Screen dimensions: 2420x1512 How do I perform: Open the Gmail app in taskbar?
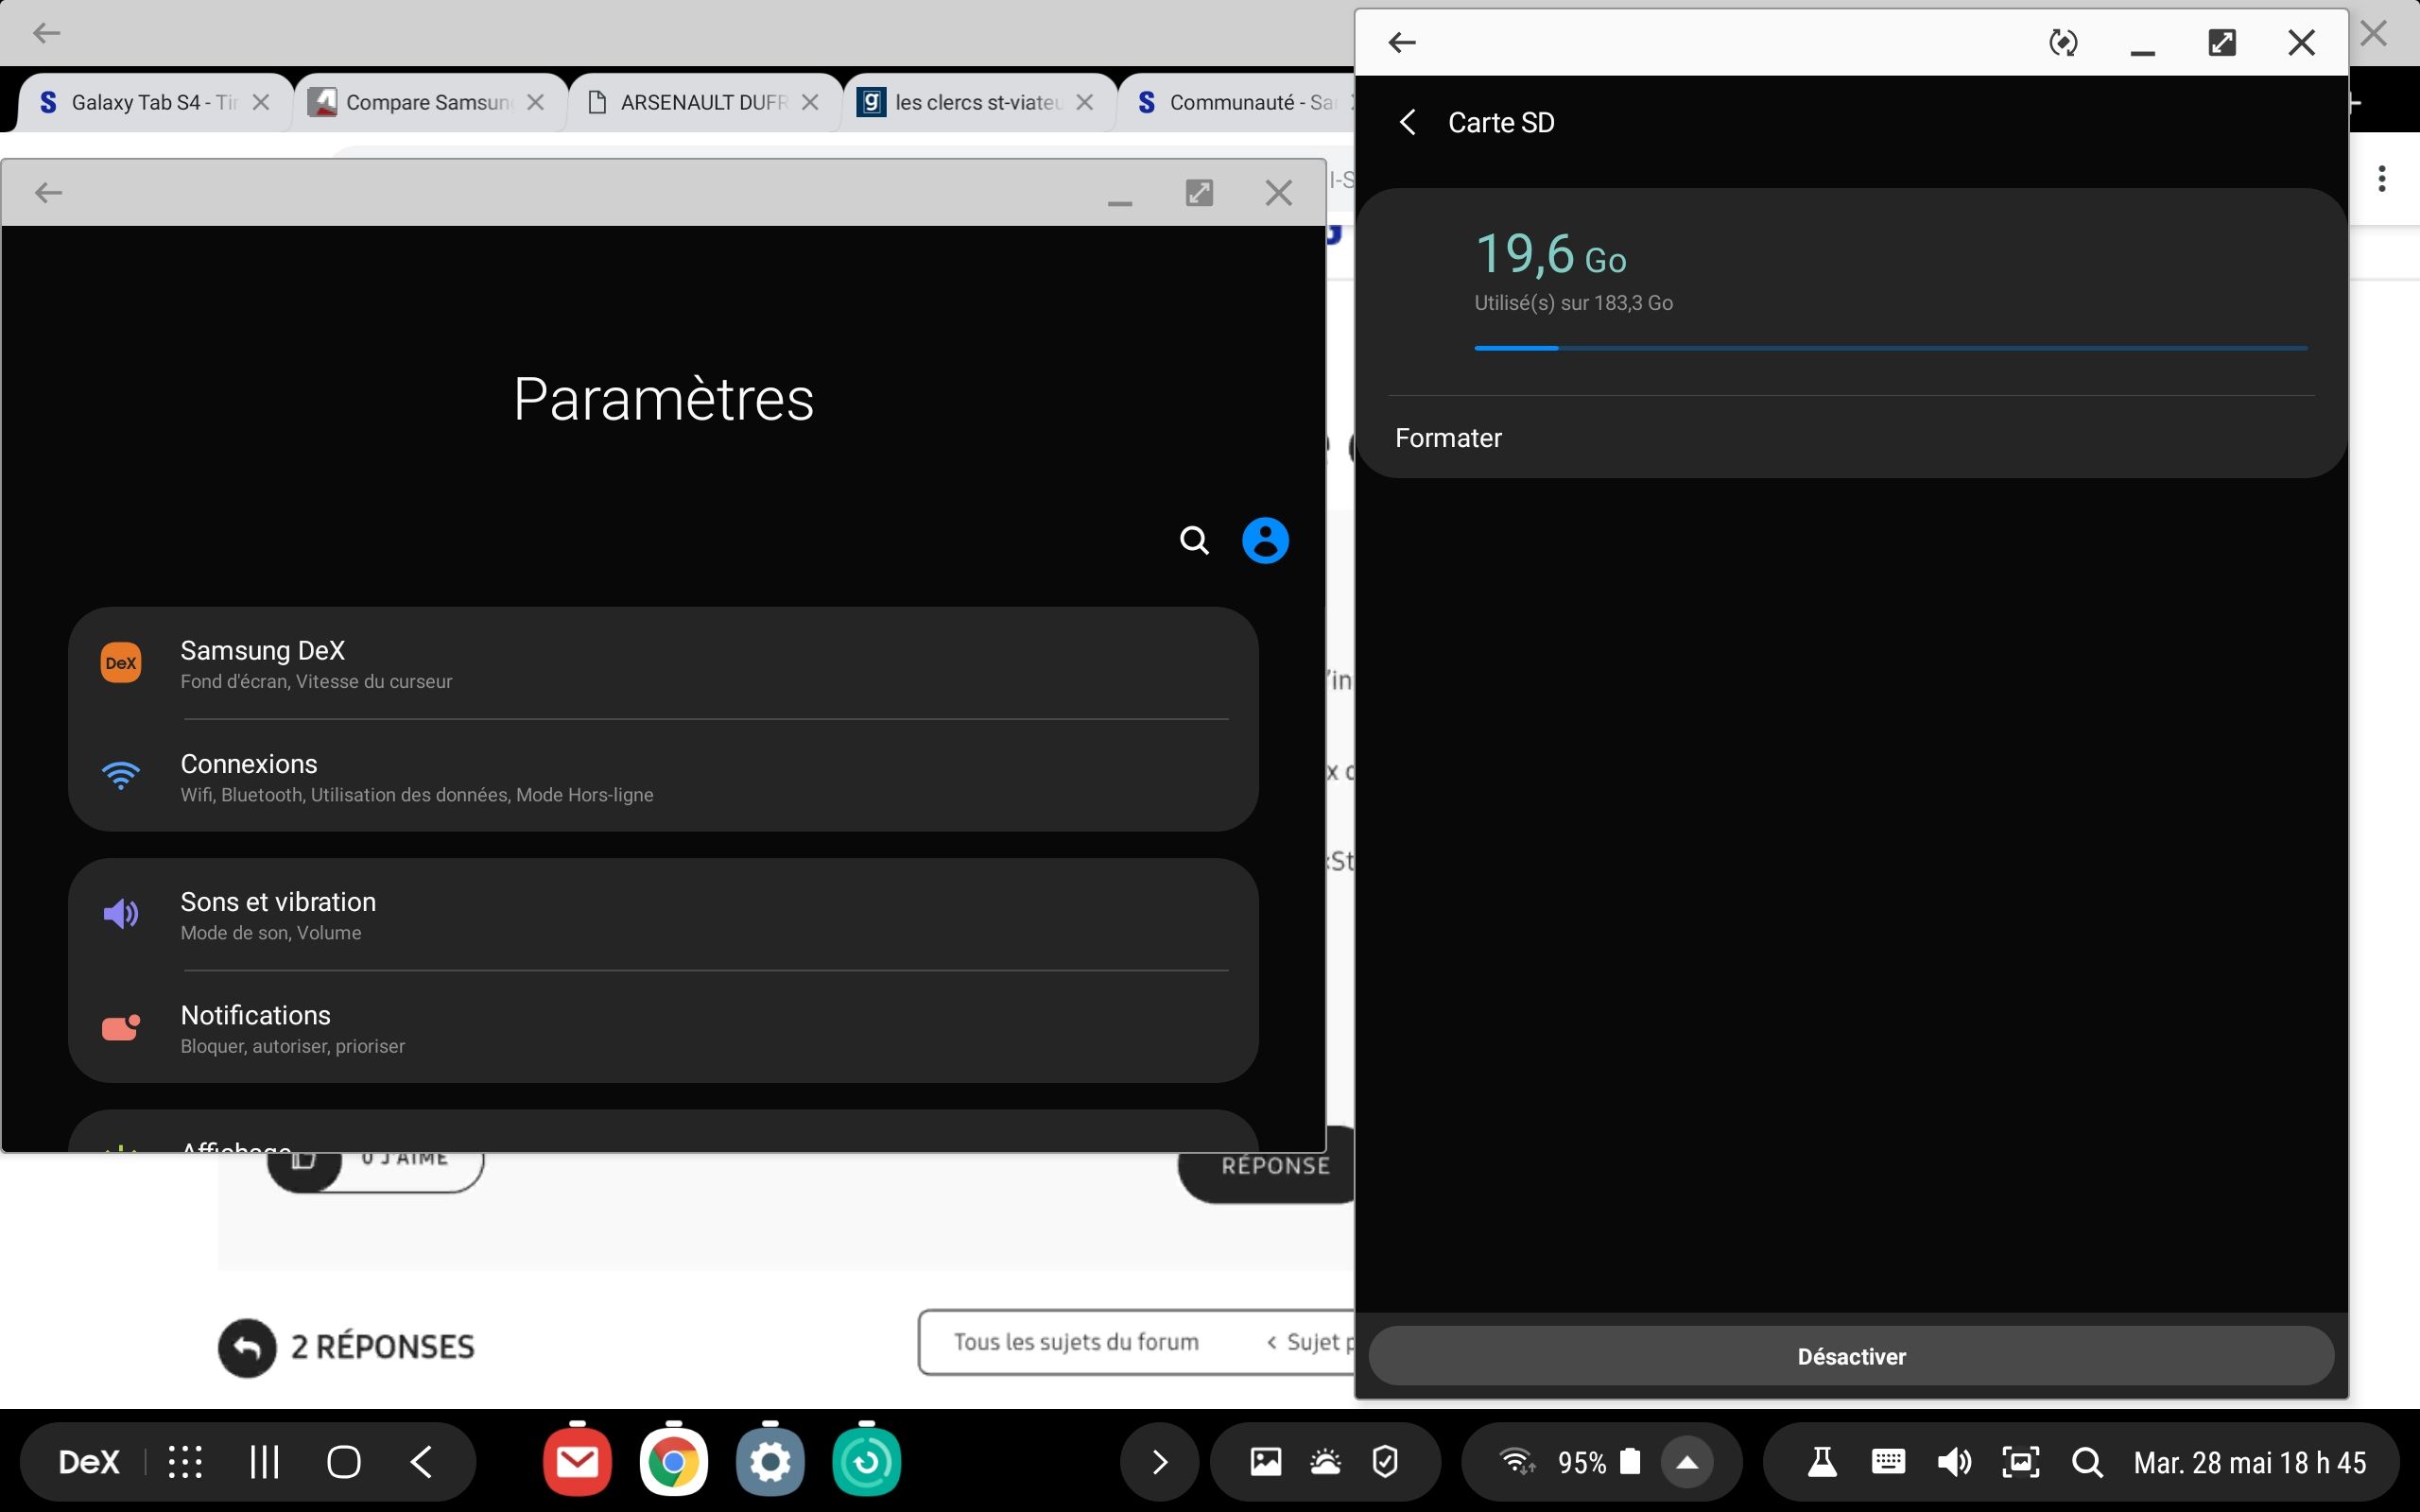point(577,1462)
